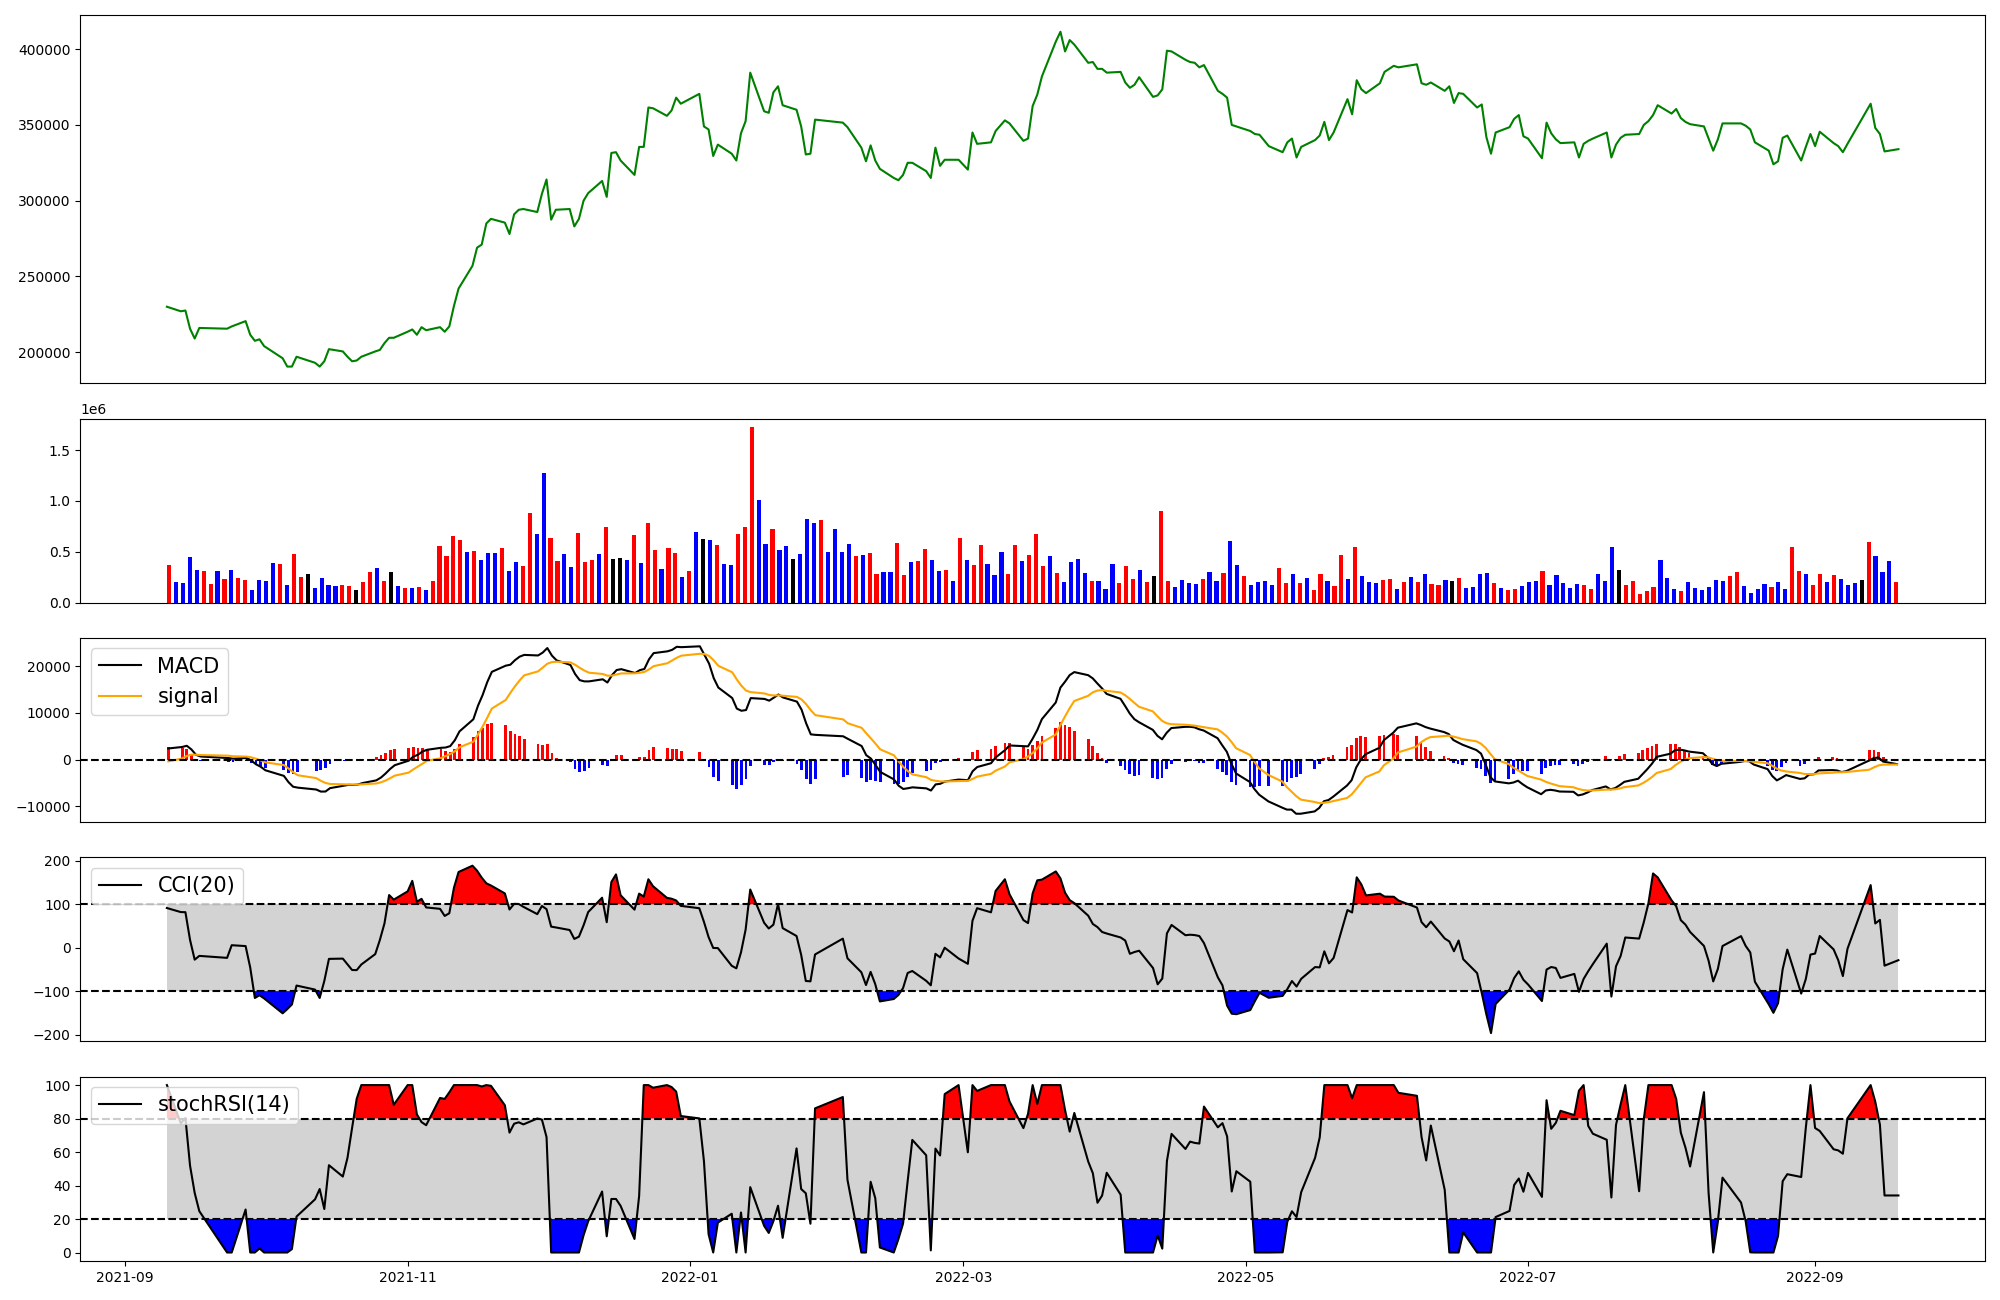This screenshot has width=2000, height=1300.
Task: Click the tallest blue volume bar
Action: point(544,540)
